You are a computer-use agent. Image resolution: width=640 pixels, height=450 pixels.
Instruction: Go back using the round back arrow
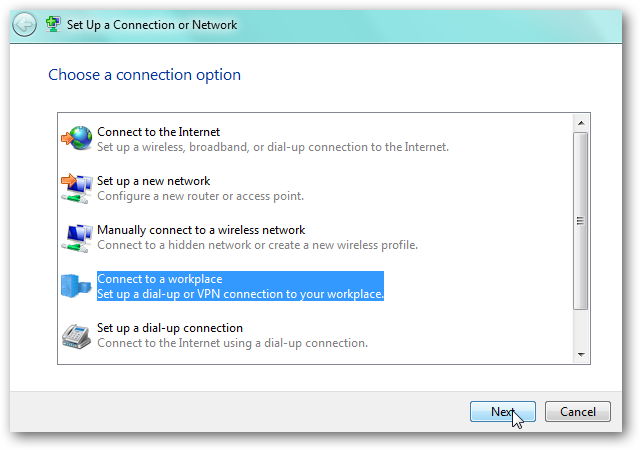point(25,25)
